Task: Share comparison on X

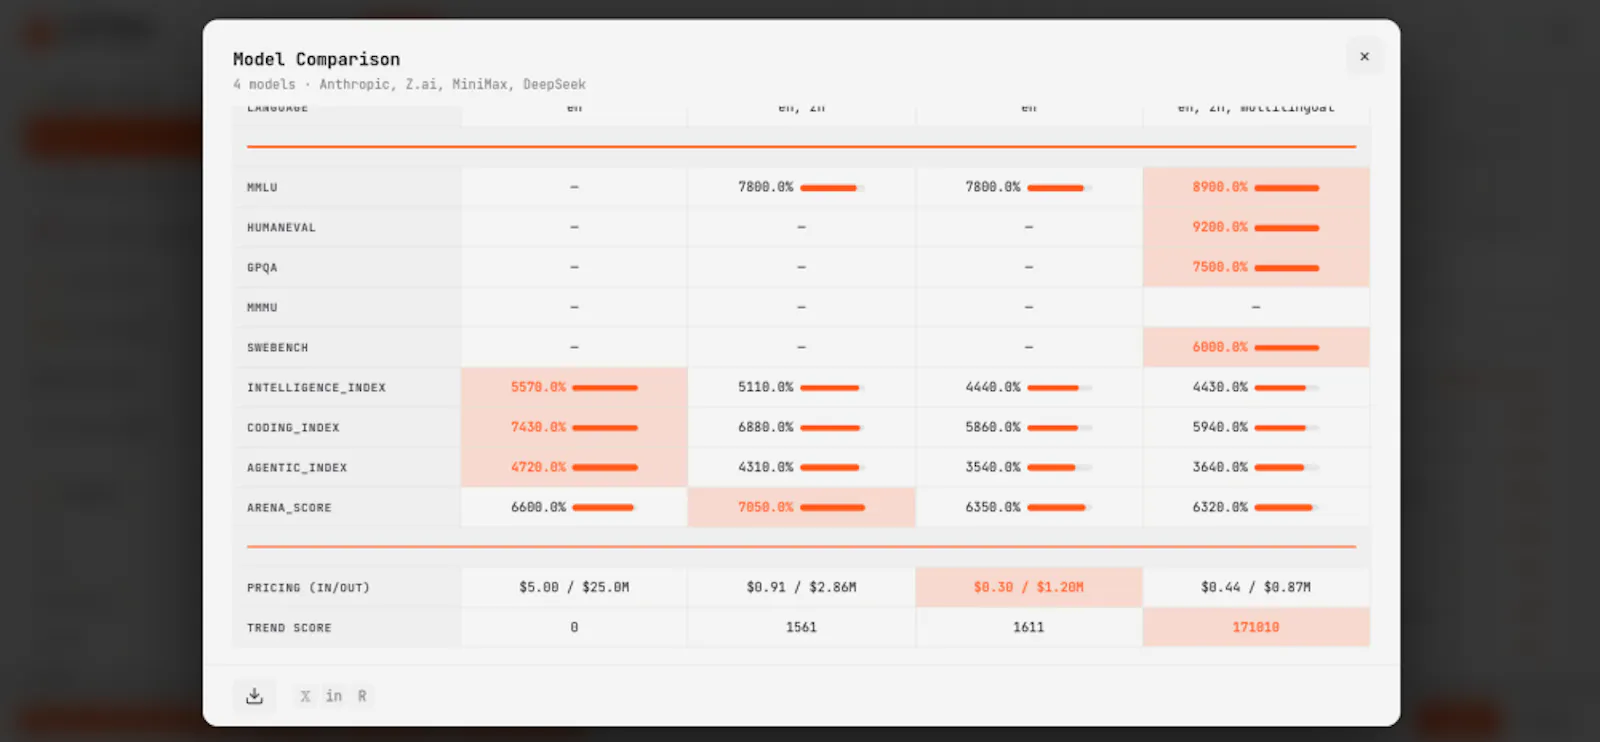Action: click(306, 696)
